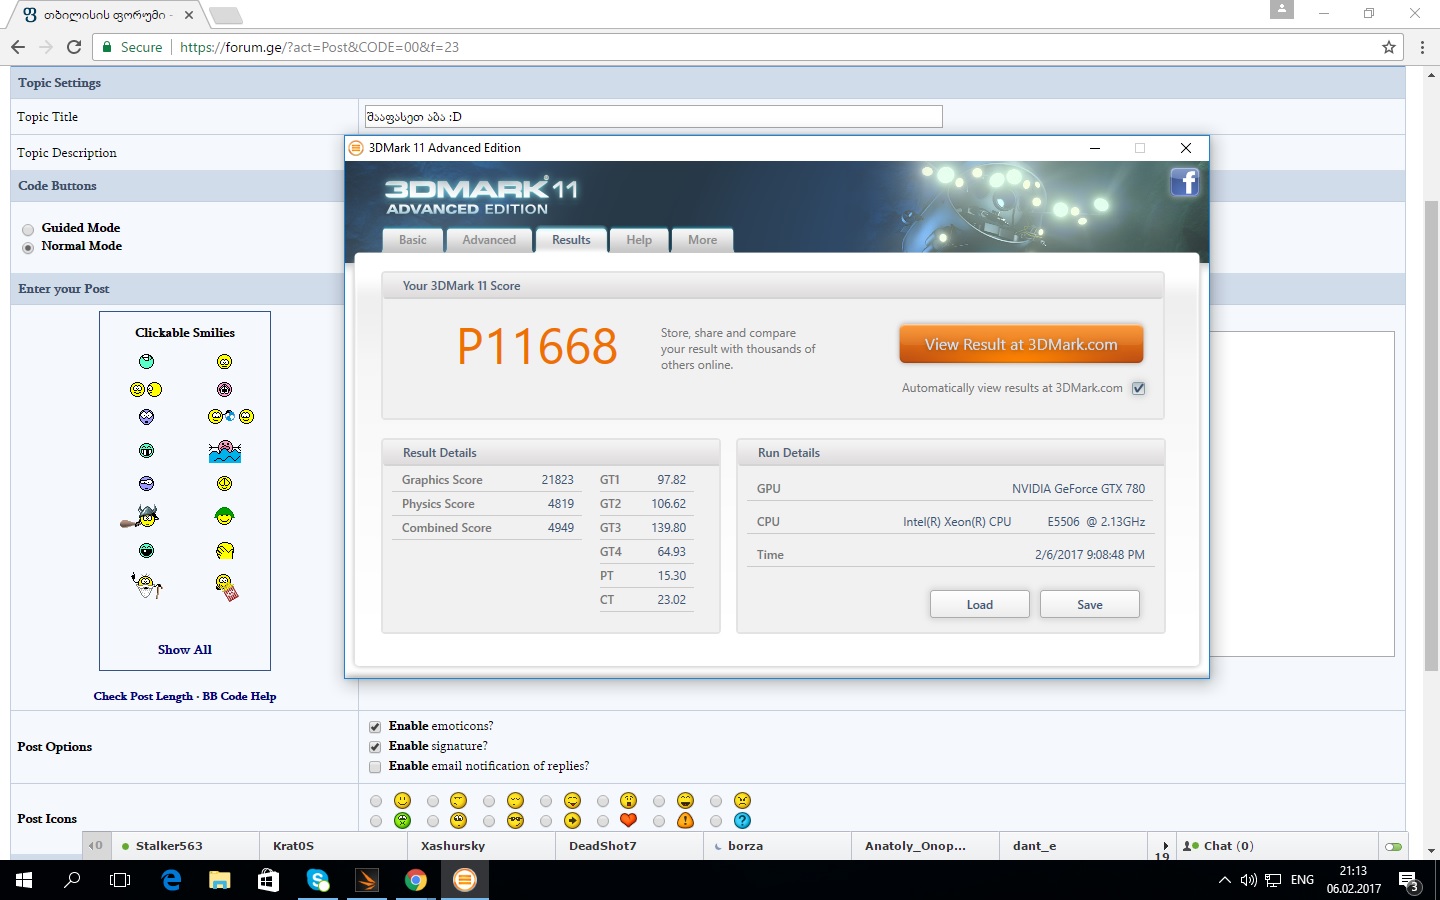Insert the facepalm smiley
The image size is (1440, 900).
point(225,550)
